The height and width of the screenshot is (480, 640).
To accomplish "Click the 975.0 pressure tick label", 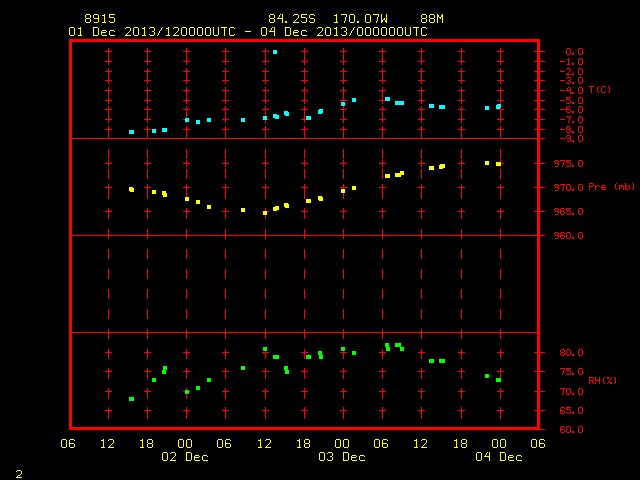I will click(x=568, y=164).
